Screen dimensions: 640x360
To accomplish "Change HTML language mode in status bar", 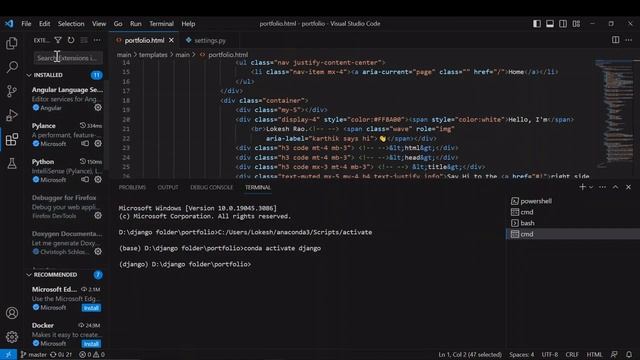I will click(x=594, y=354).
